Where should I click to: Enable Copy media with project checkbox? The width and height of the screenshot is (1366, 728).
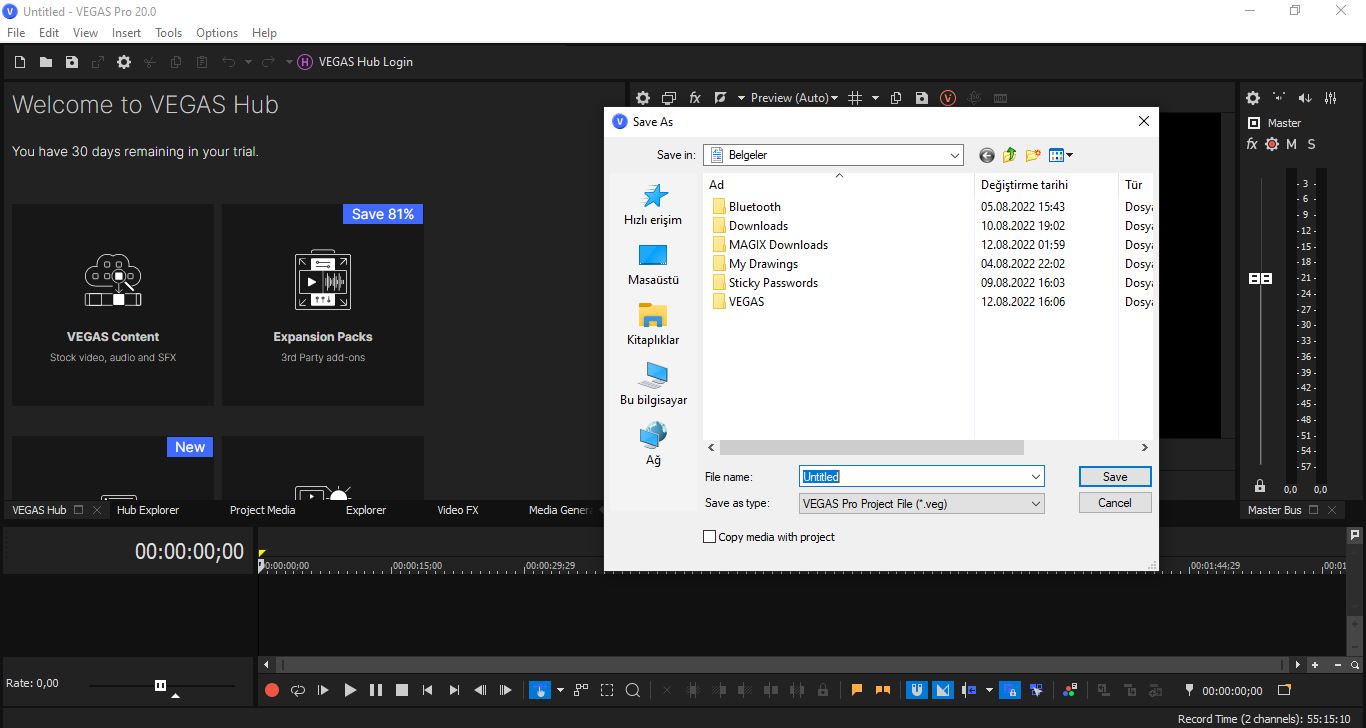710,537
